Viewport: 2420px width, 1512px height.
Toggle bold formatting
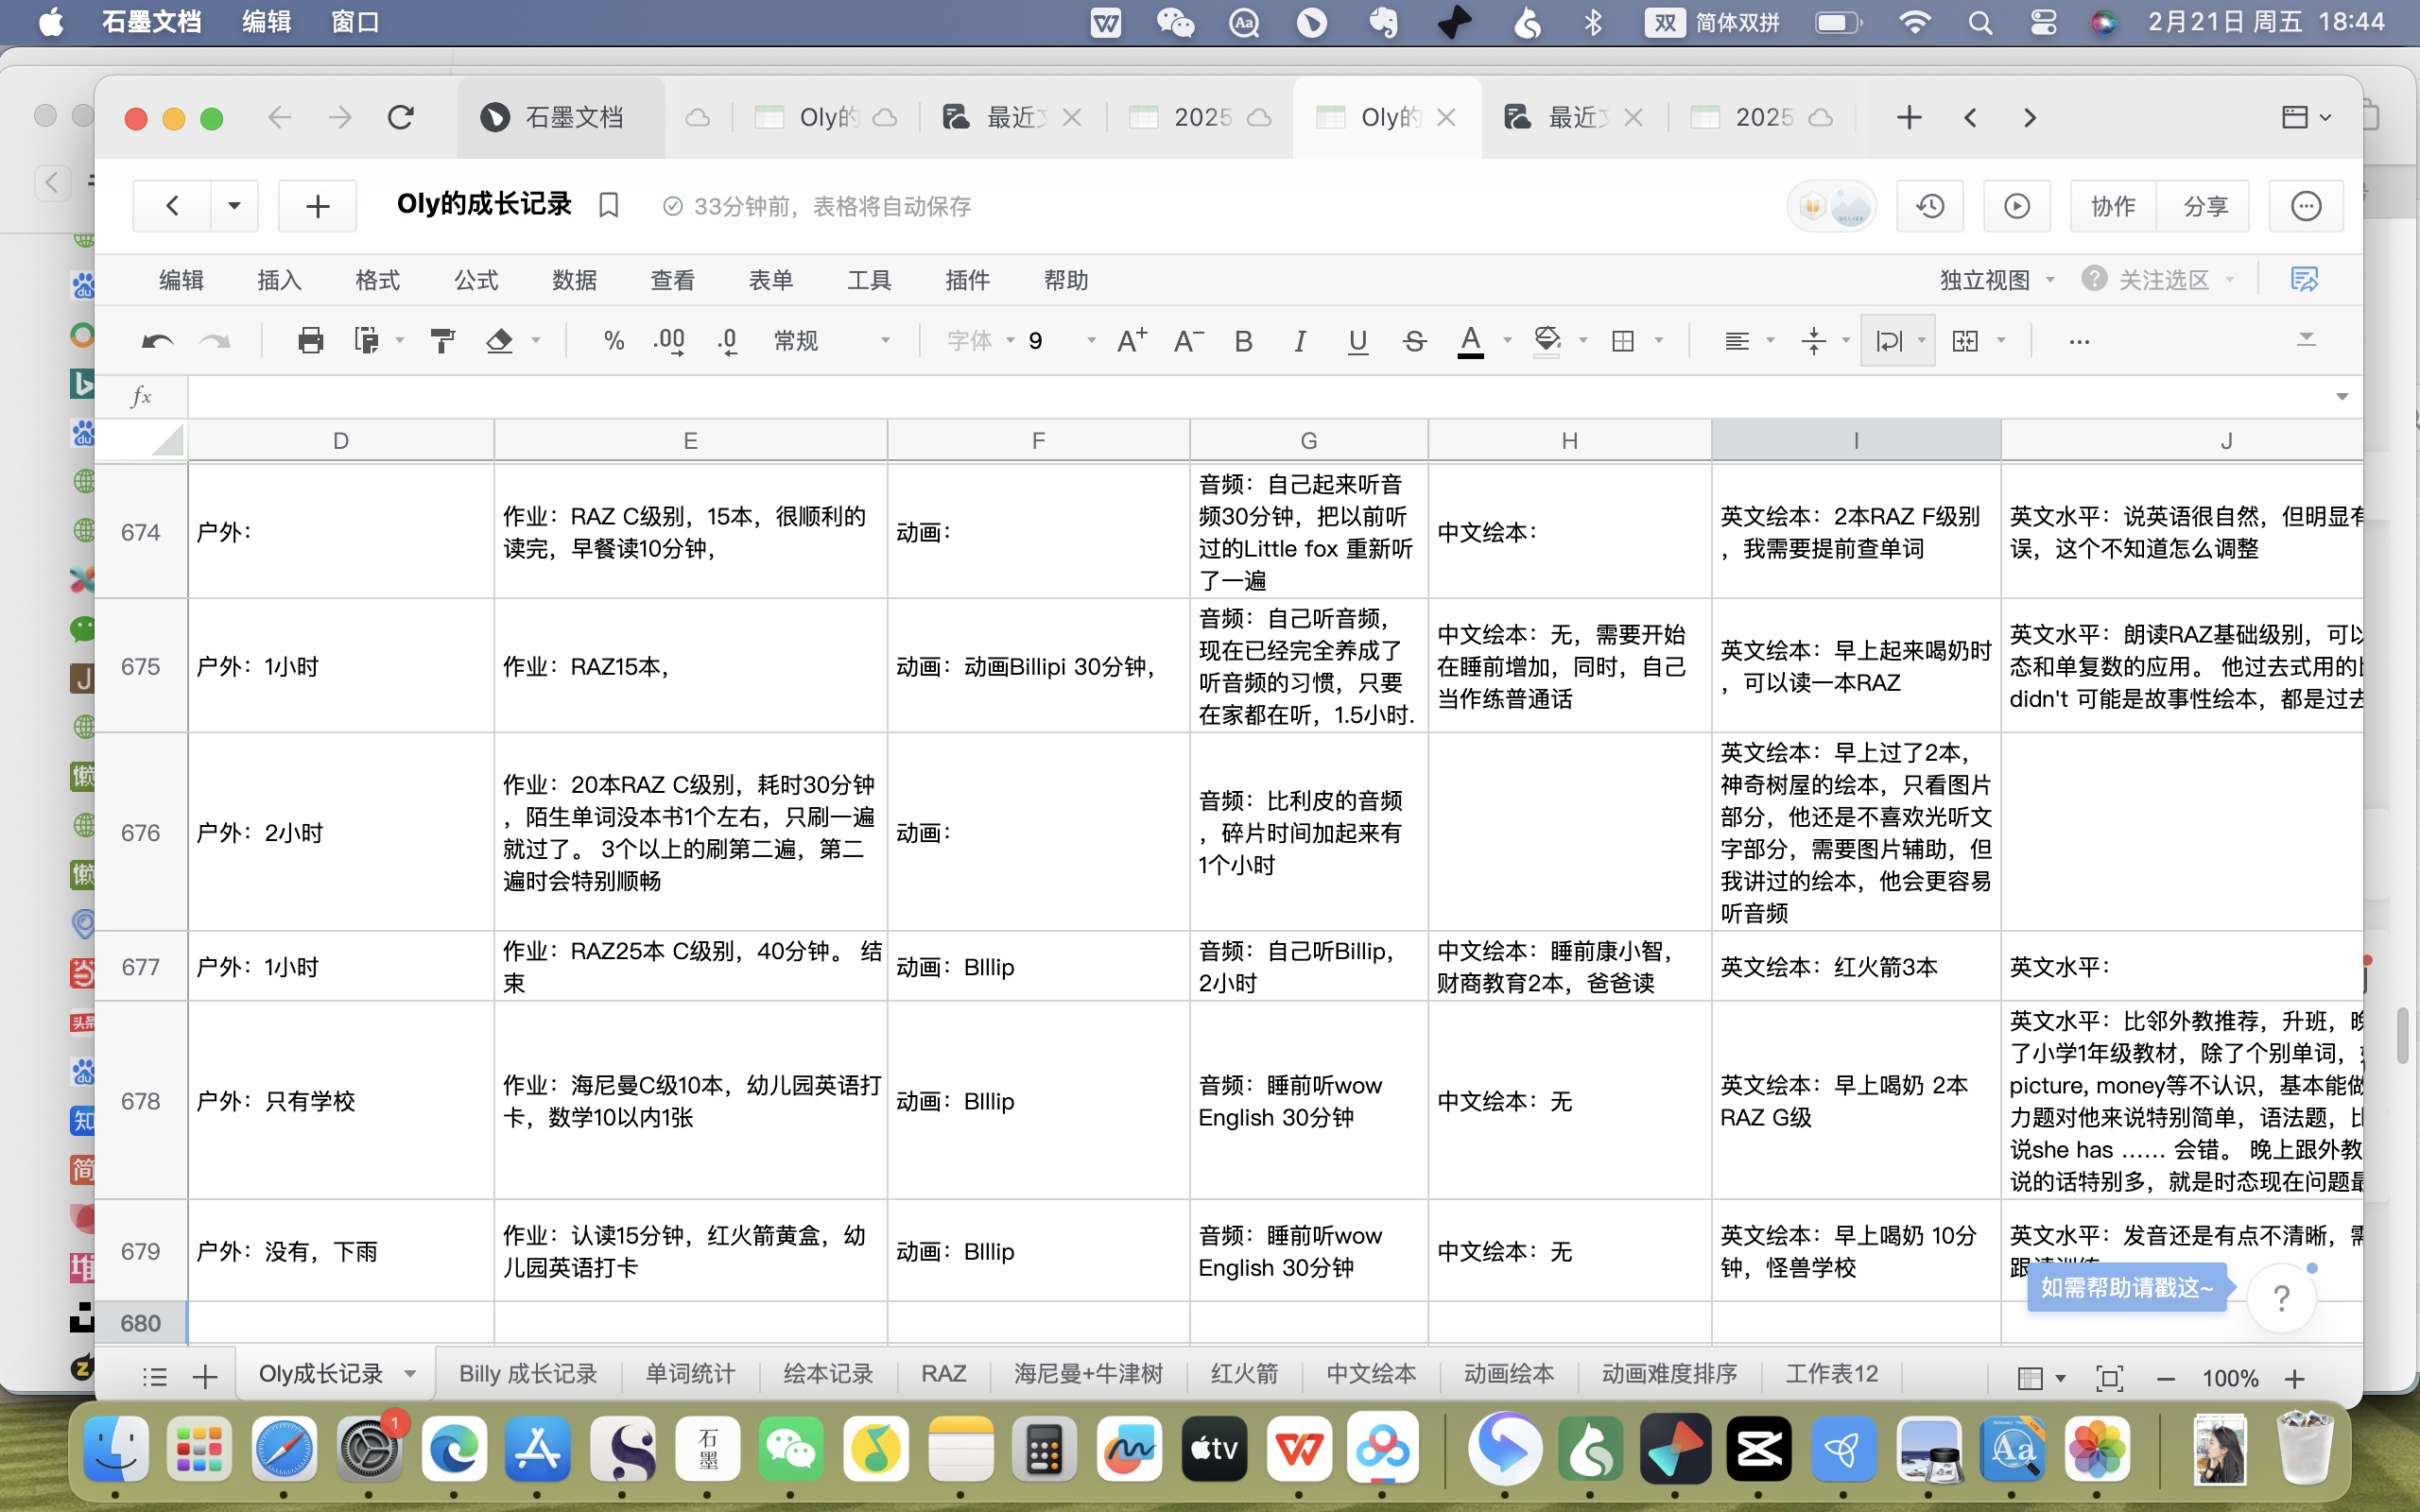coord(1243,341)
